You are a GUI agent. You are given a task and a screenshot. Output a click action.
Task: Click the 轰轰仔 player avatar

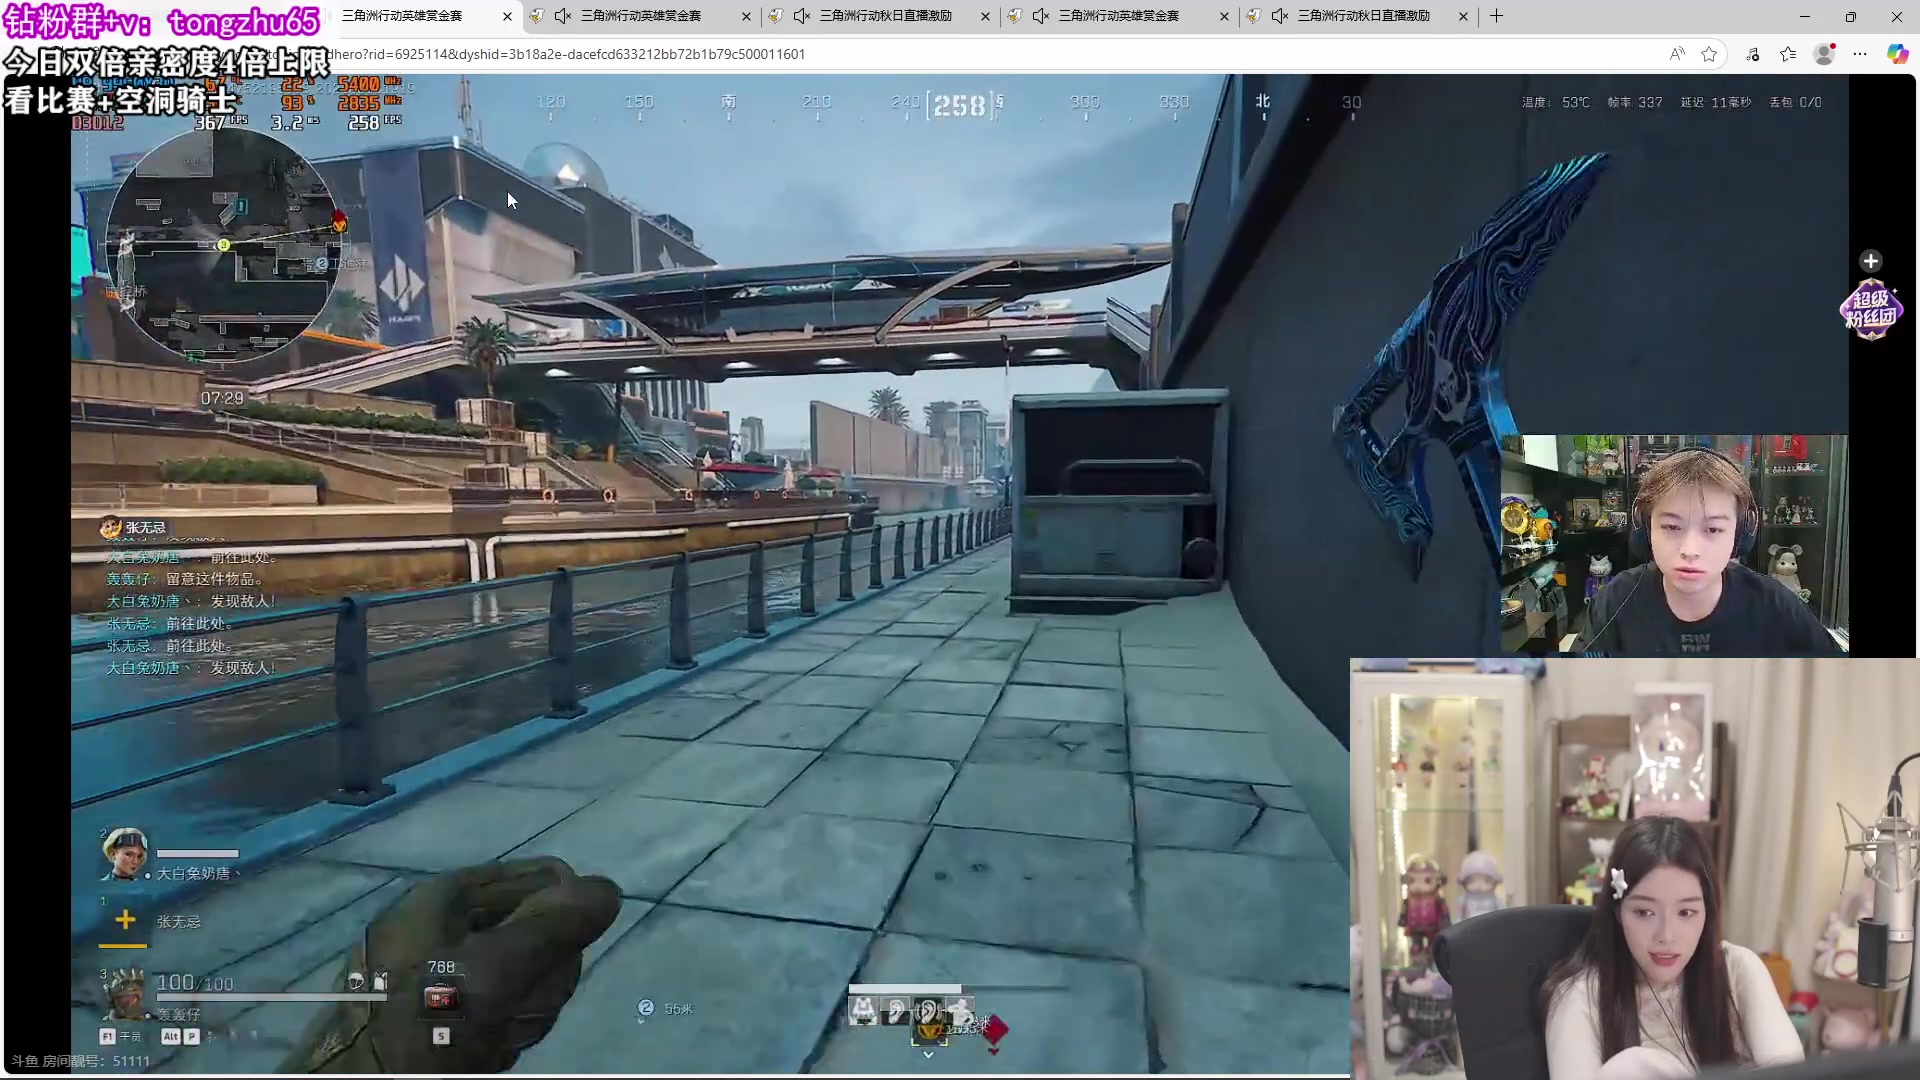[x=124, y=995]
